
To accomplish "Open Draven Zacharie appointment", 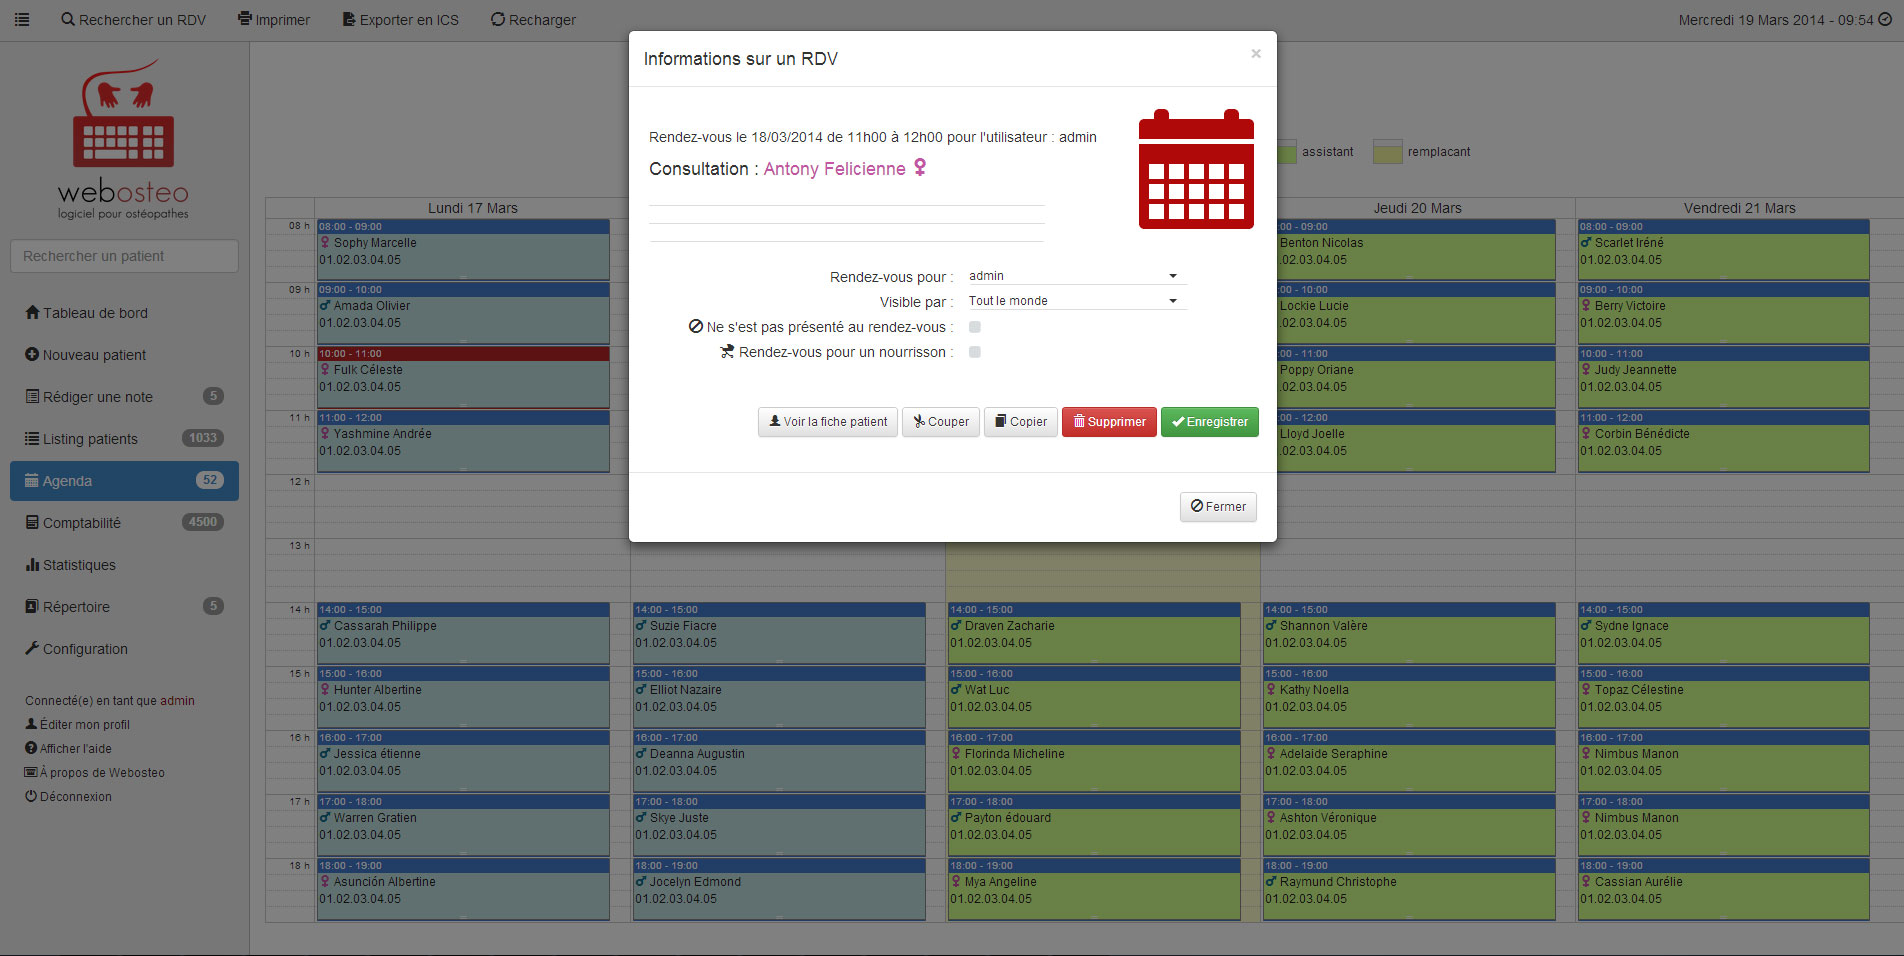I will pos(1094,634).
